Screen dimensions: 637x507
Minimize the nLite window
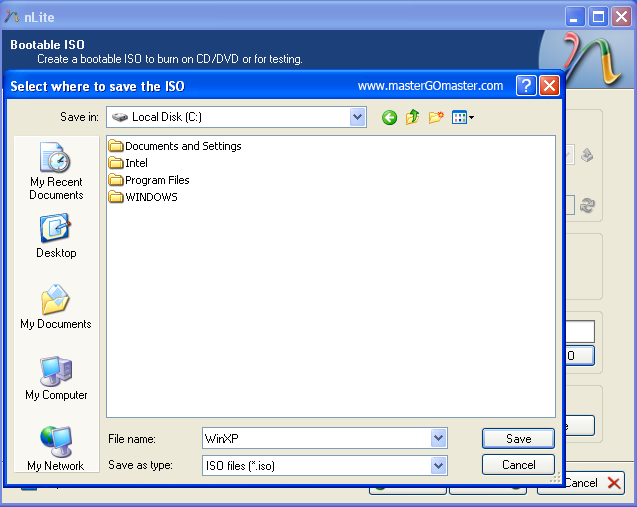coord(574,17)
